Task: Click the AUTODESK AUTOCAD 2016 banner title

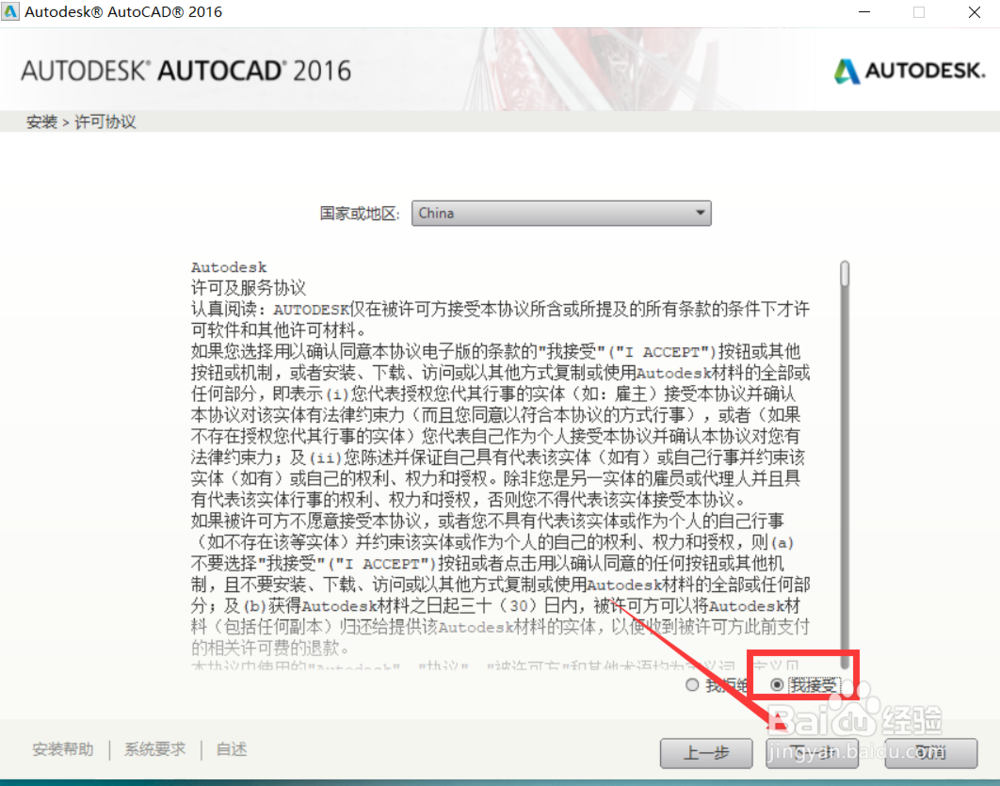Action: point(186,70)
